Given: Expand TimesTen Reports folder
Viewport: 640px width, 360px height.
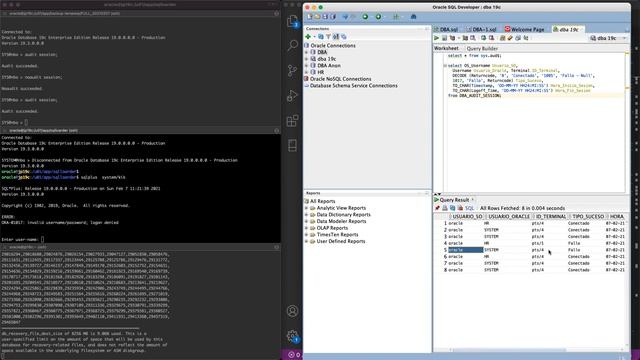Looking at the screenshot, I should click(307, 235).
